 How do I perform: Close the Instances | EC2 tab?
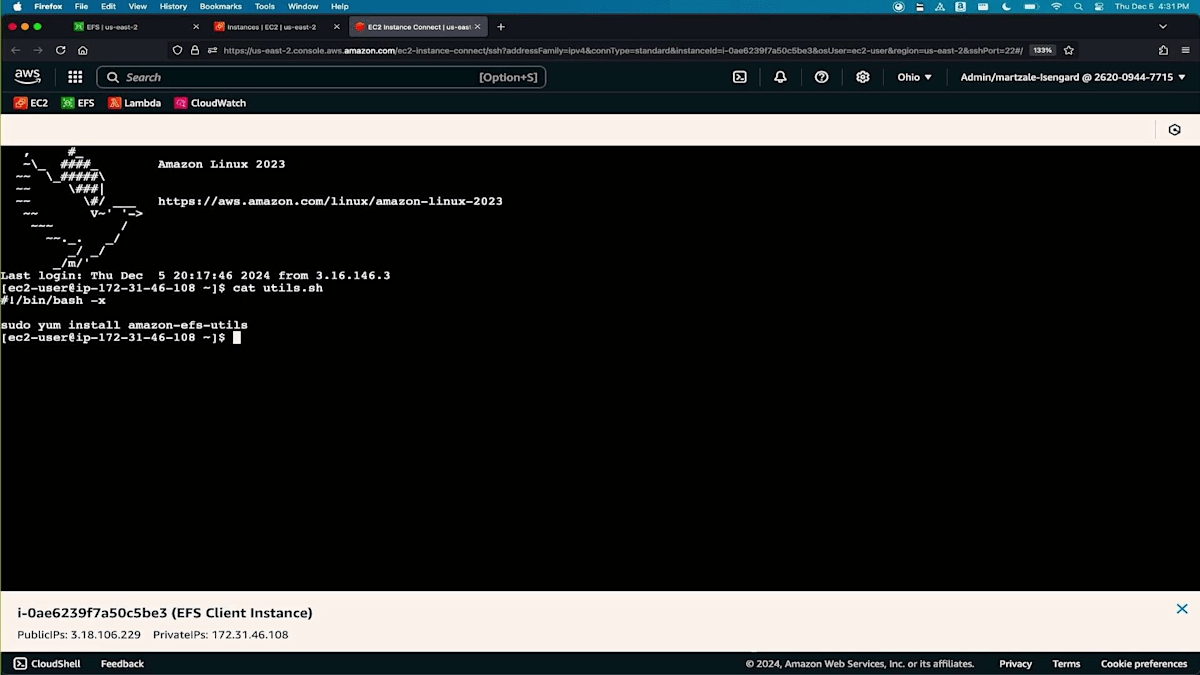[x=336, y=27]
